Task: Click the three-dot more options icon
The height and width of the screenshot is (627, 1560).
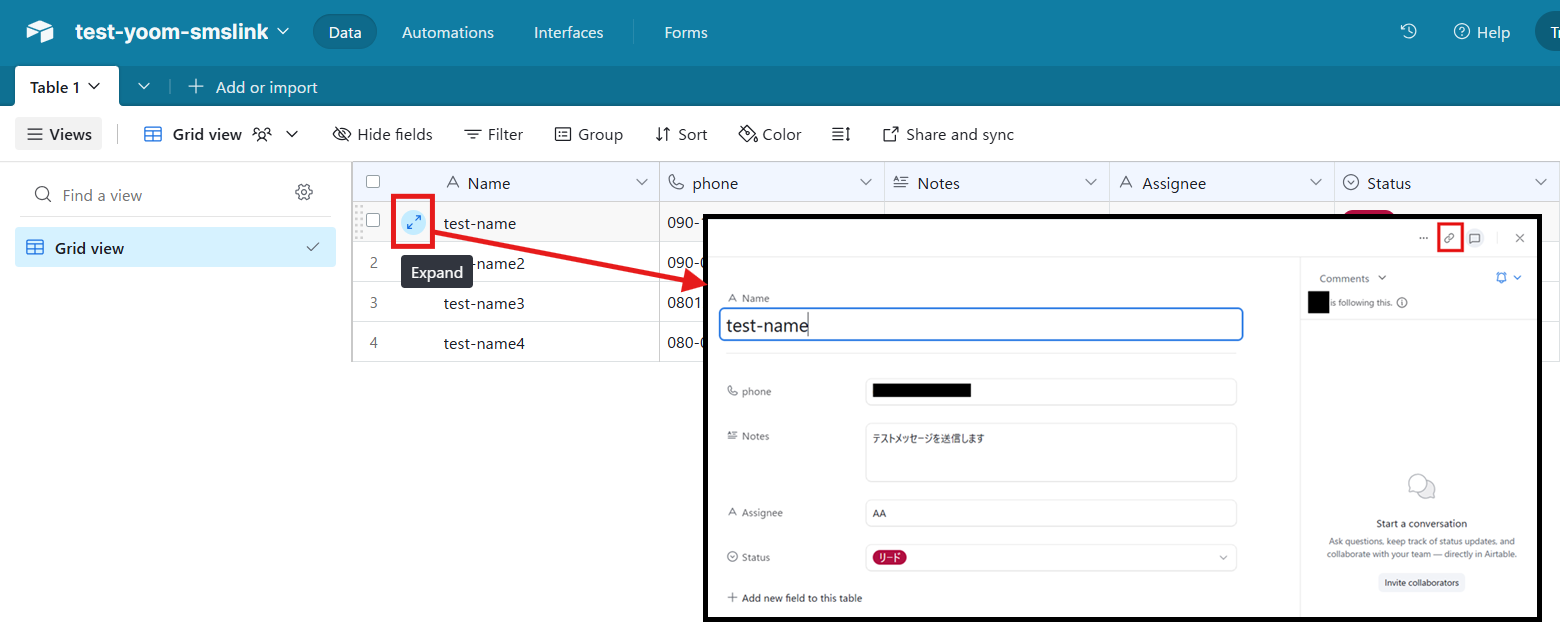Action: pos(1423,238)
